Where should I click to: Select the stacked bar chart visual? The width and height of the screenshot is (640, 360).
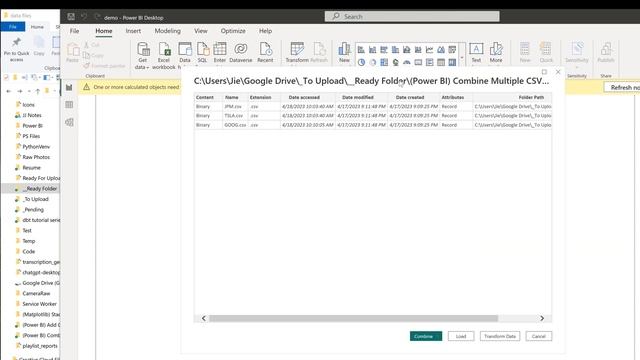click(361, 50)
